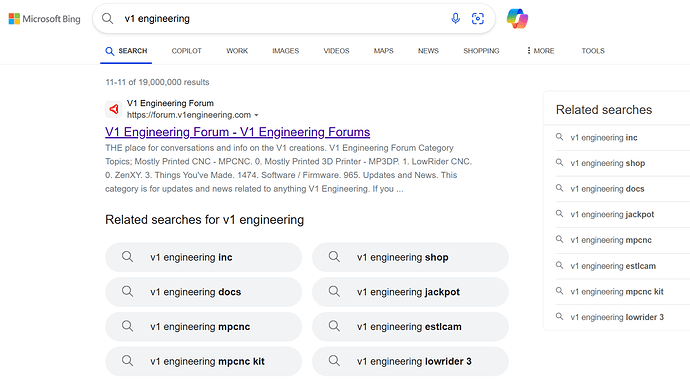
Task: Expand the dropdown arrow beside forum URL
Action: point(257,115)
